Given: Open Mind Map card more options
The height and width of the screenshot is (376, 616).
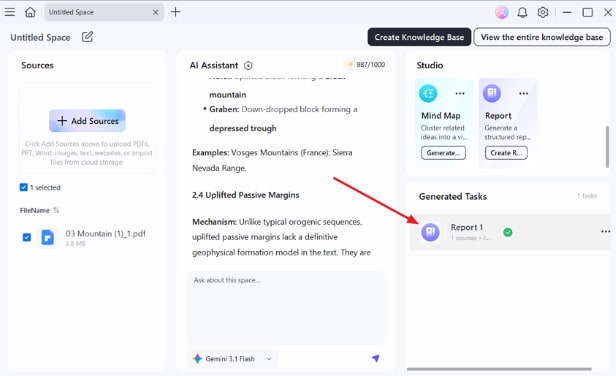Looking at the screenshot, I should (x=460, y=94).
